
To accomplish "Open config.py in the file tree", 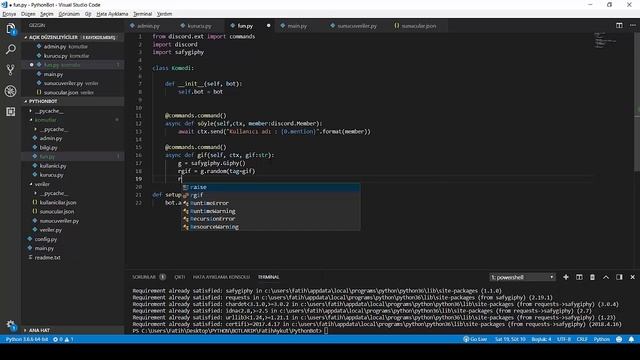I will (73, 239).
